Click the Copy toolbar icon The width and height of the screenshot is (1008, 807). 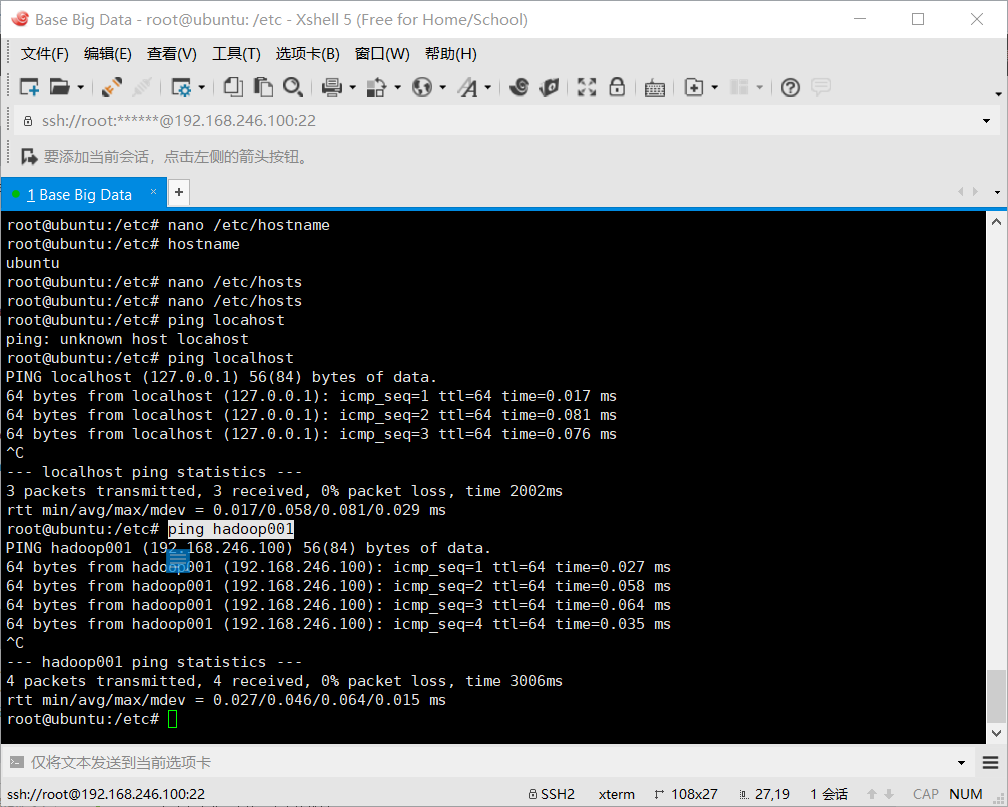click(233, 87)
